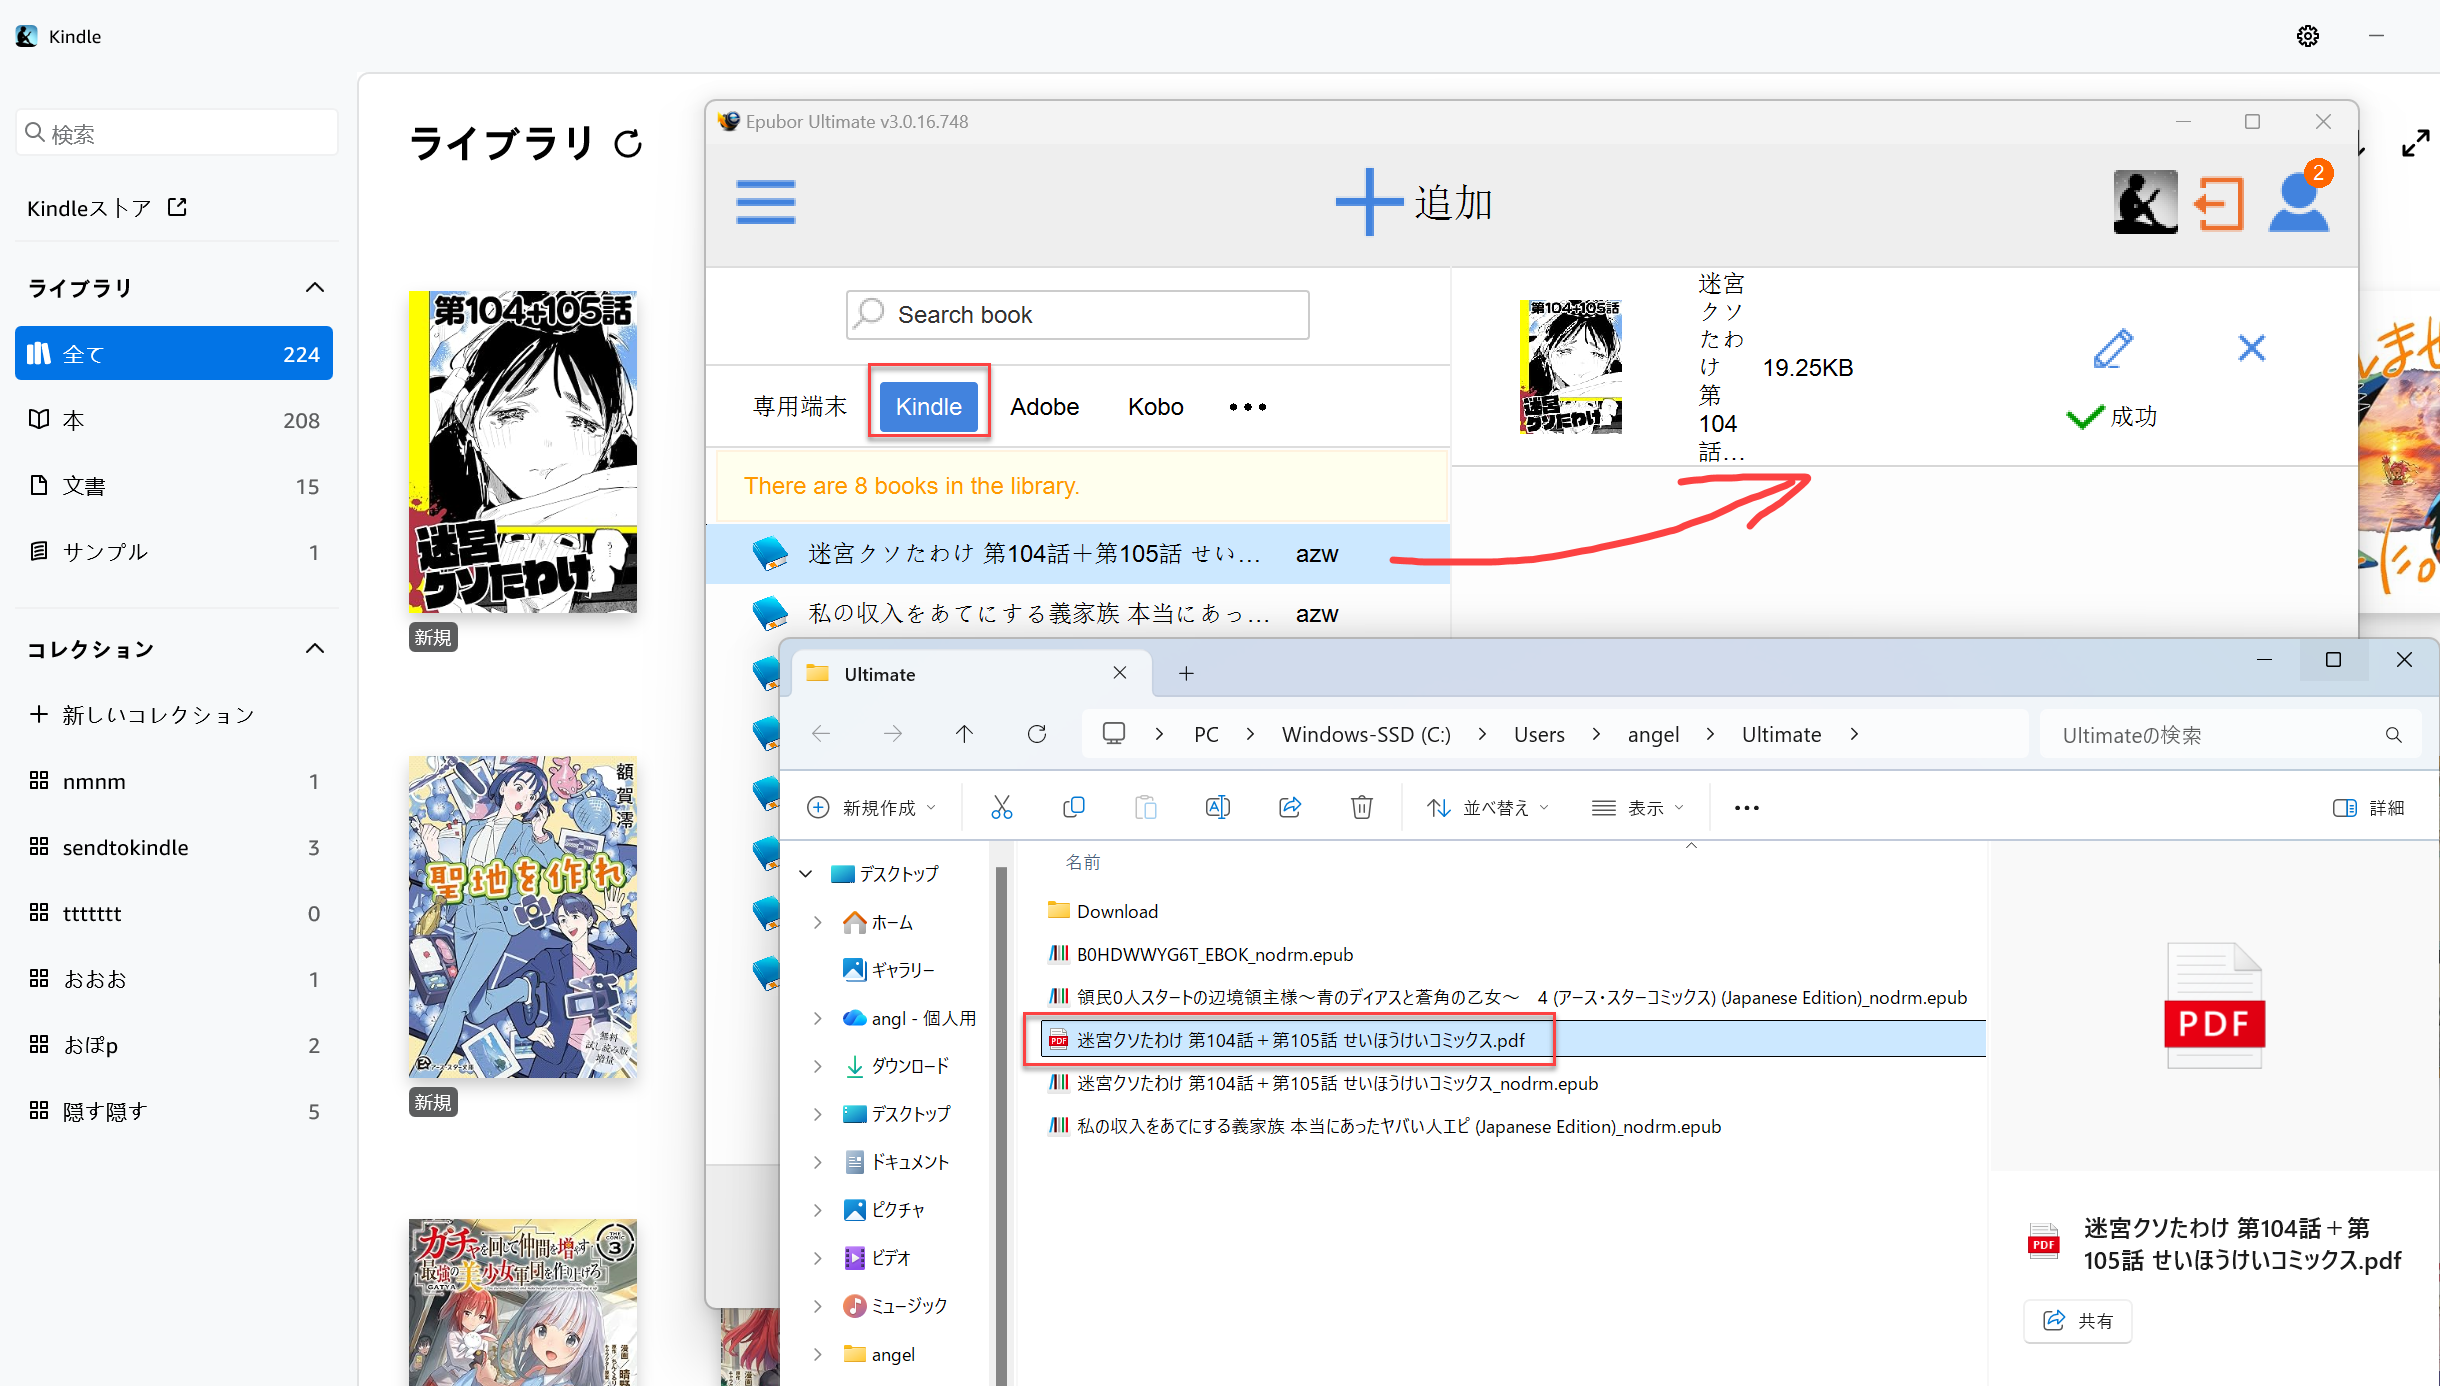Collapse the コレクション sidebar section

tap(315, 649)
